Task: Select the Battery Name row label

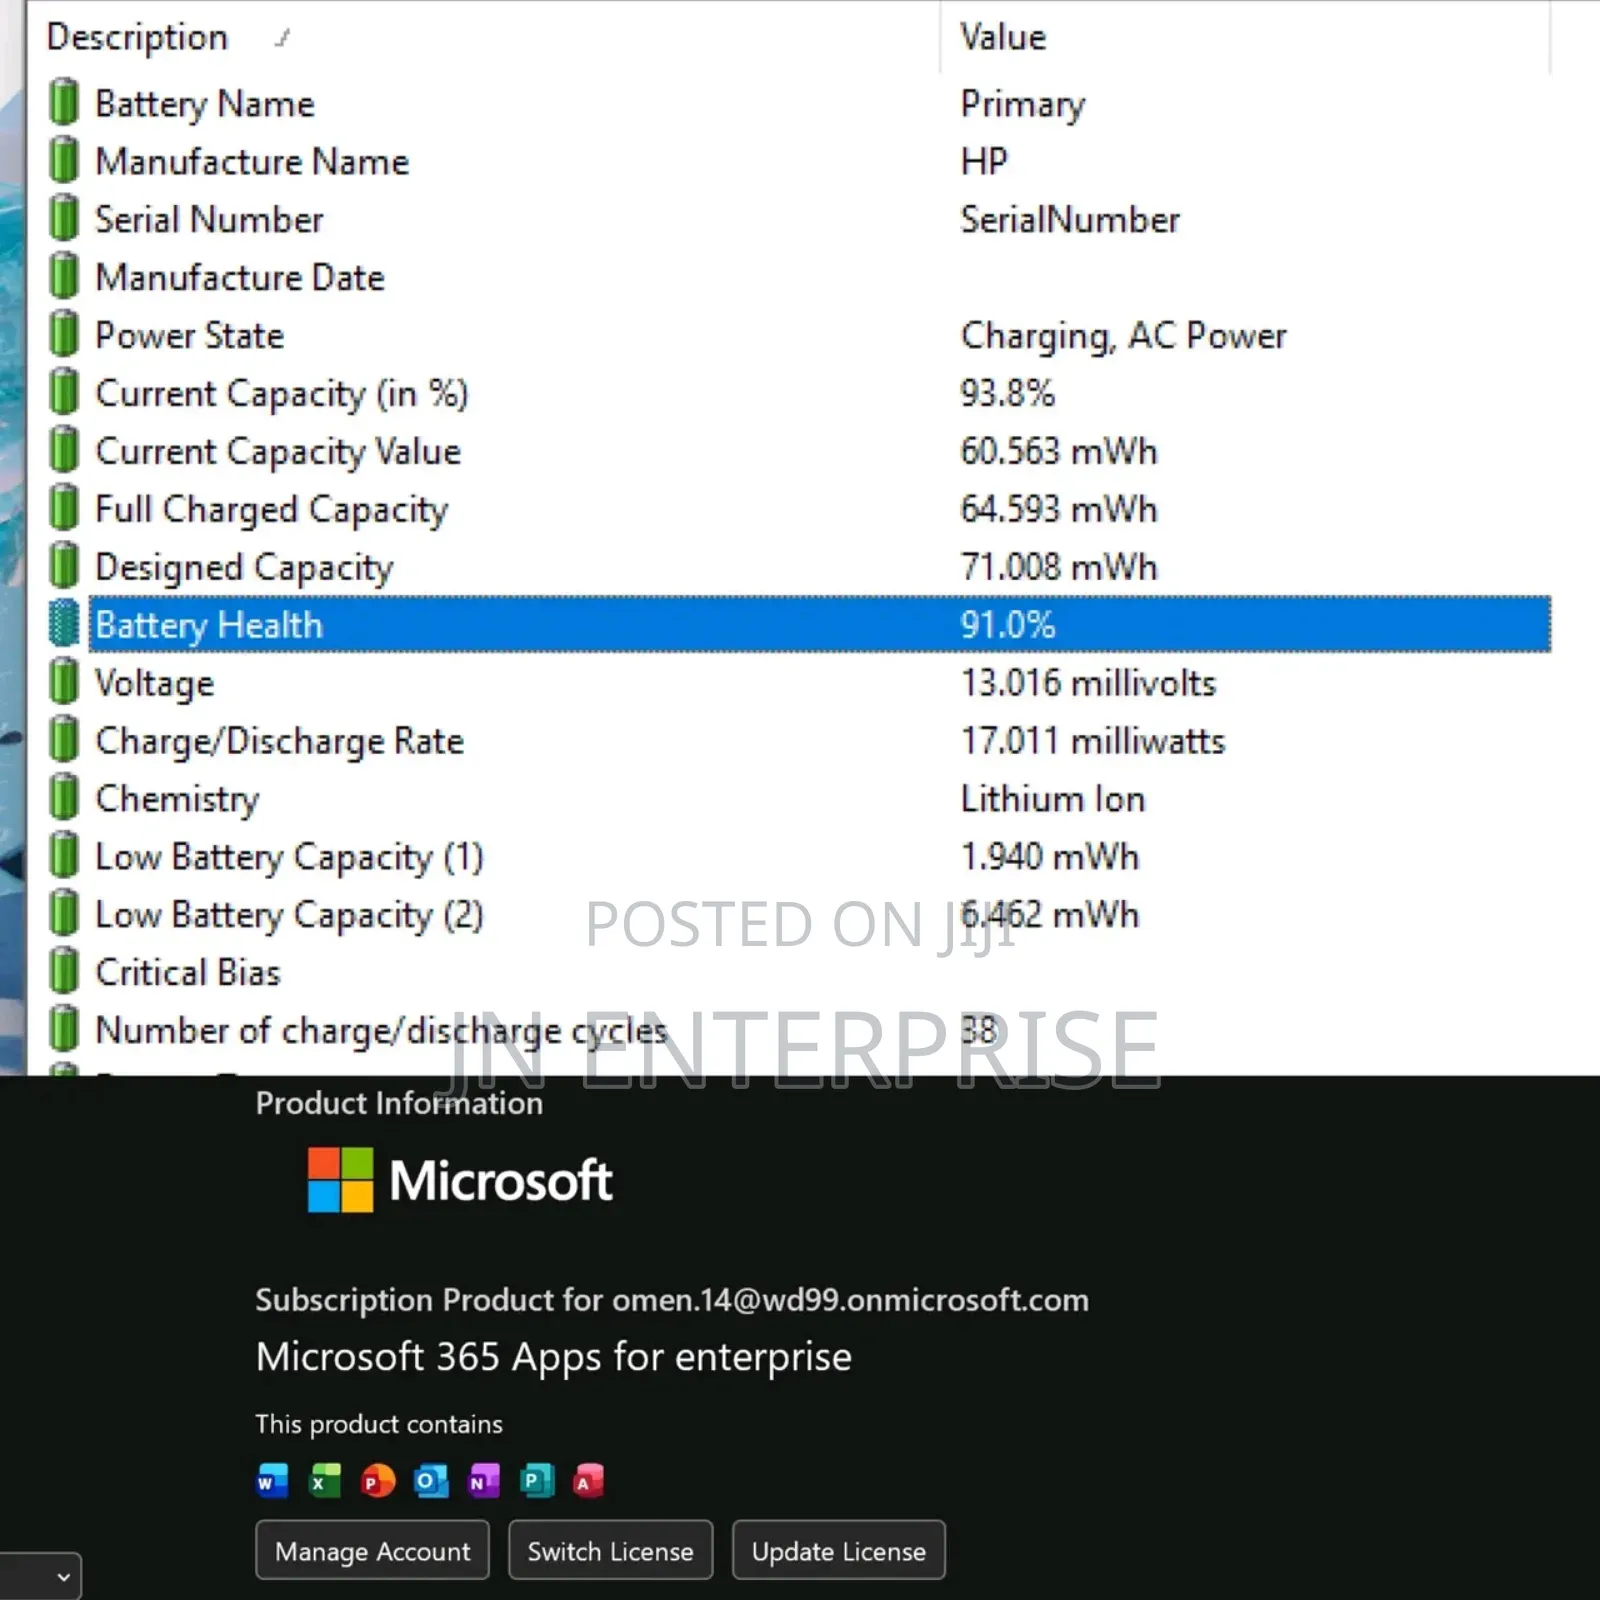Action: 205,104
